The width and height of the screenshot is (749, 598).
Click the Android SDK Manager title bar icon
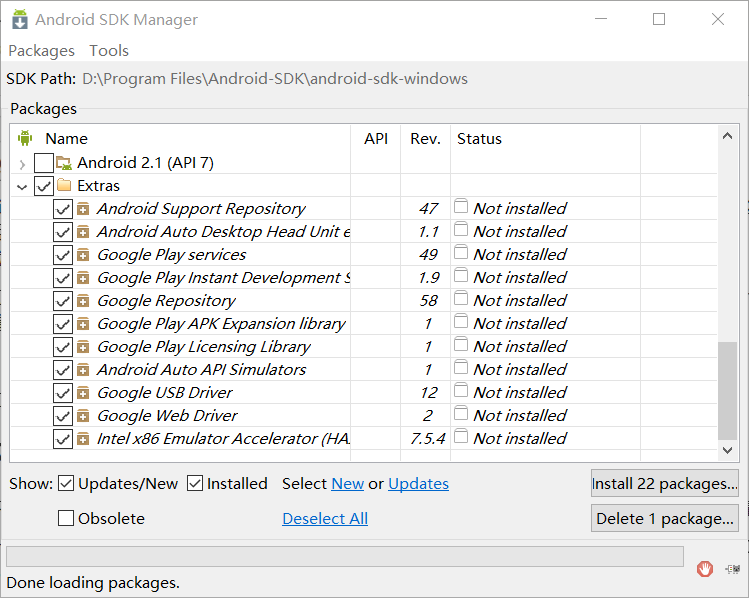[x=20, y=19]
